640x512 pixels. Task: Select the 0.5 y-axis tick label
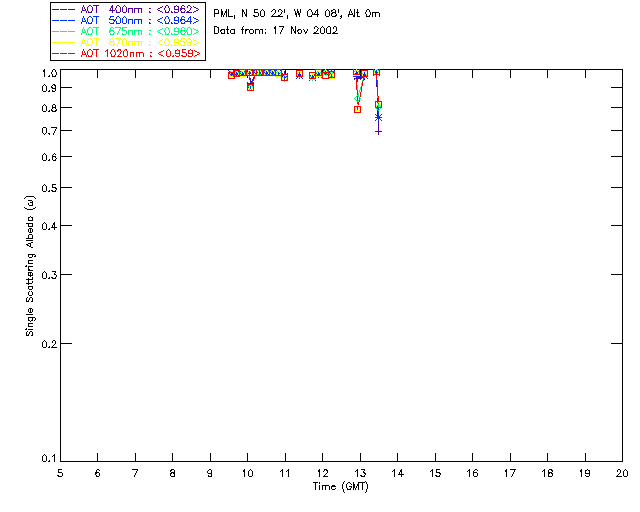tap(49, 188)
